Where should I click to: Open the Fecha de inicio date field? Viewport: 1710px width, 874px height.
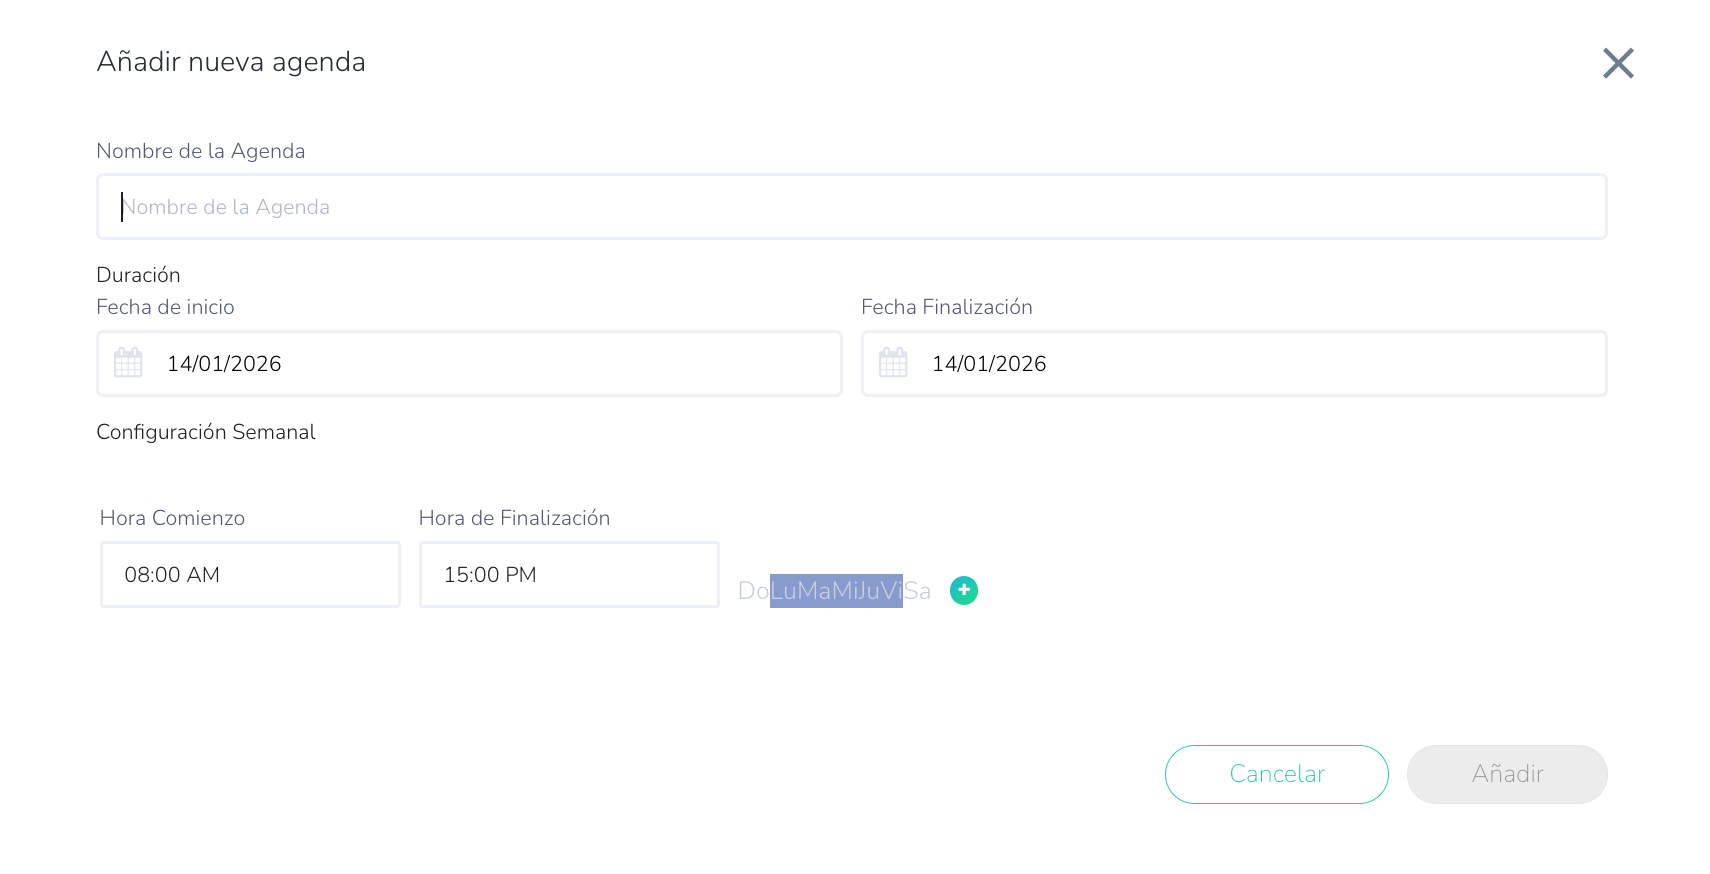click(480, 364)
